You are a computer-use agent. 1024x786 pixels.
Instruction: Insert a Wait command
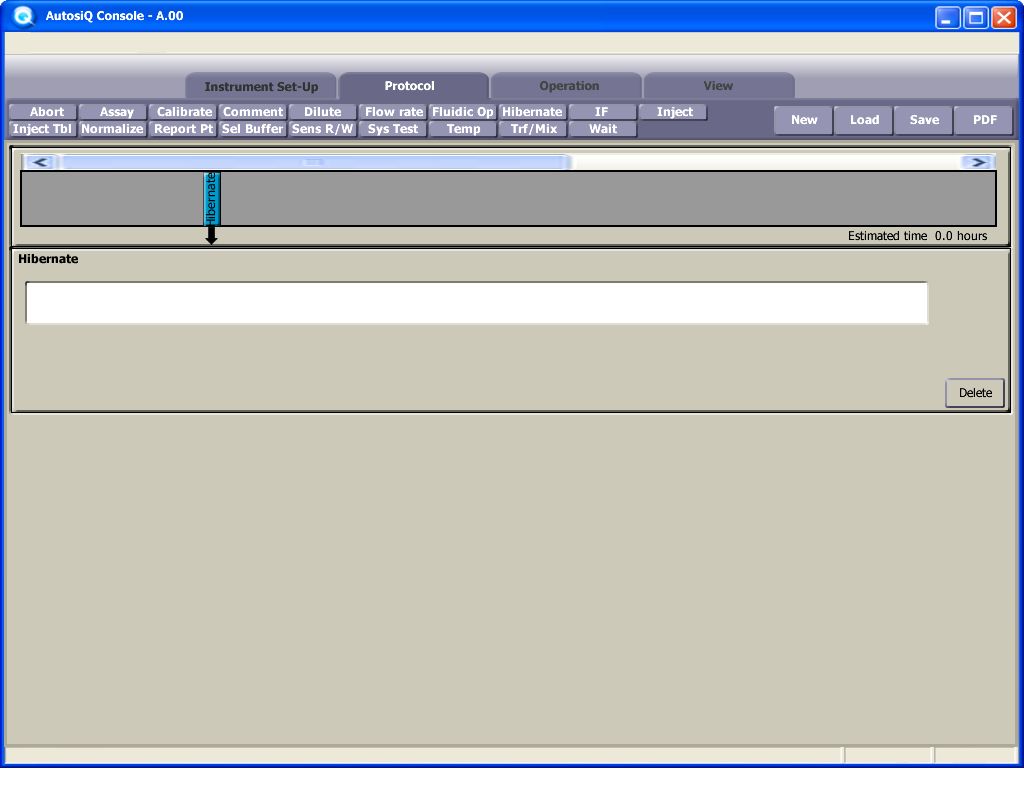602,129
